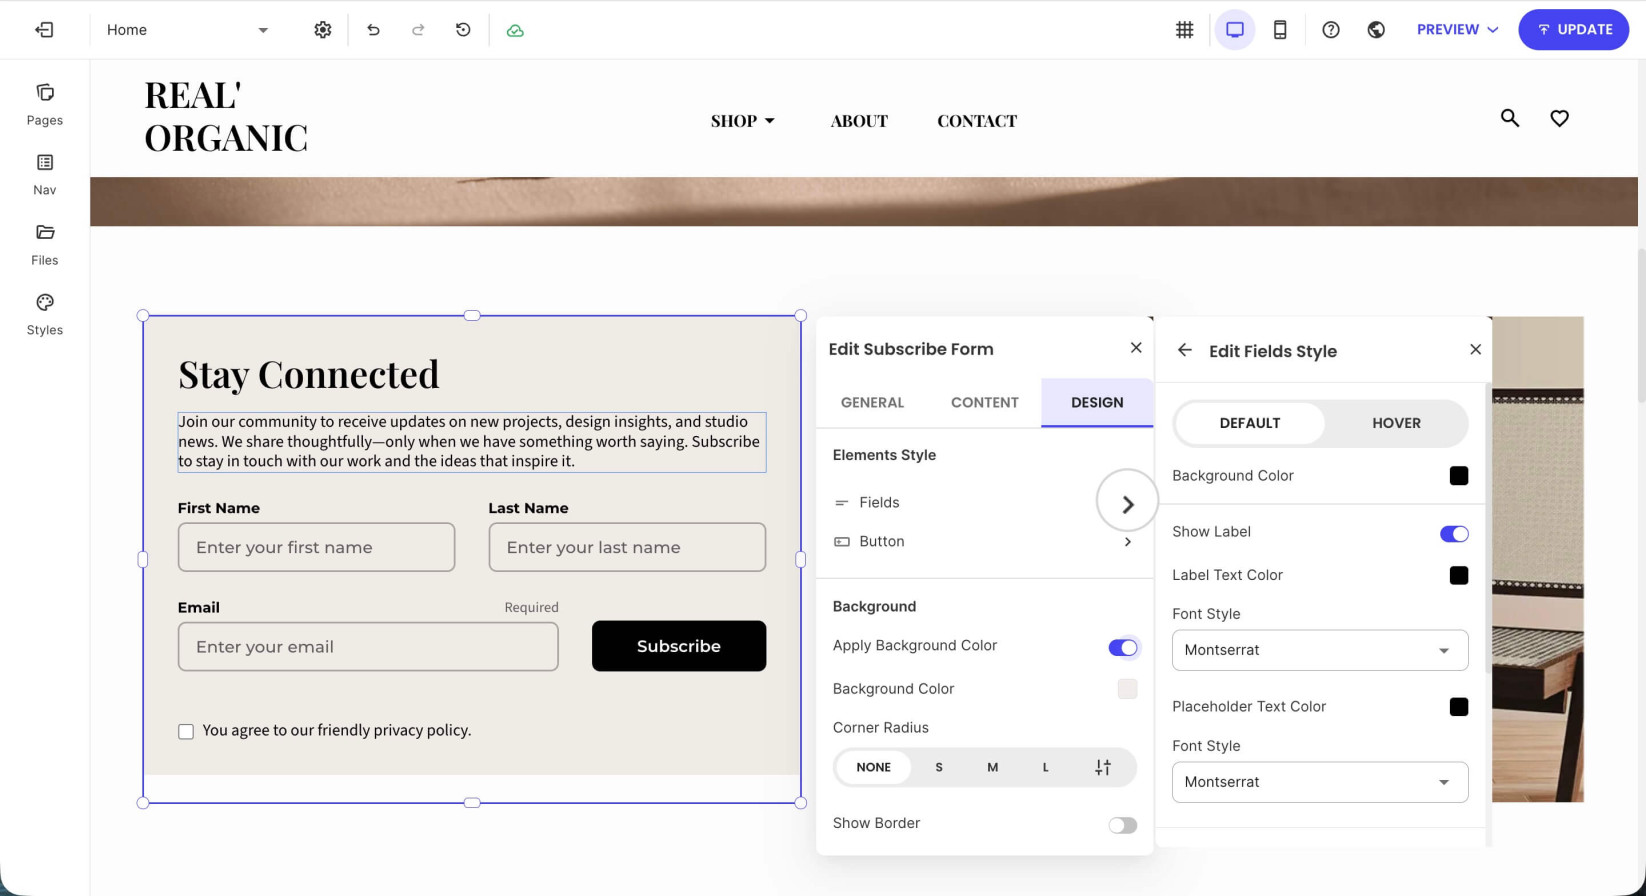The height and width of the screenshot is (896, 1646).
Task: Enable the Show Border switch
Action: click(1122, 825)
